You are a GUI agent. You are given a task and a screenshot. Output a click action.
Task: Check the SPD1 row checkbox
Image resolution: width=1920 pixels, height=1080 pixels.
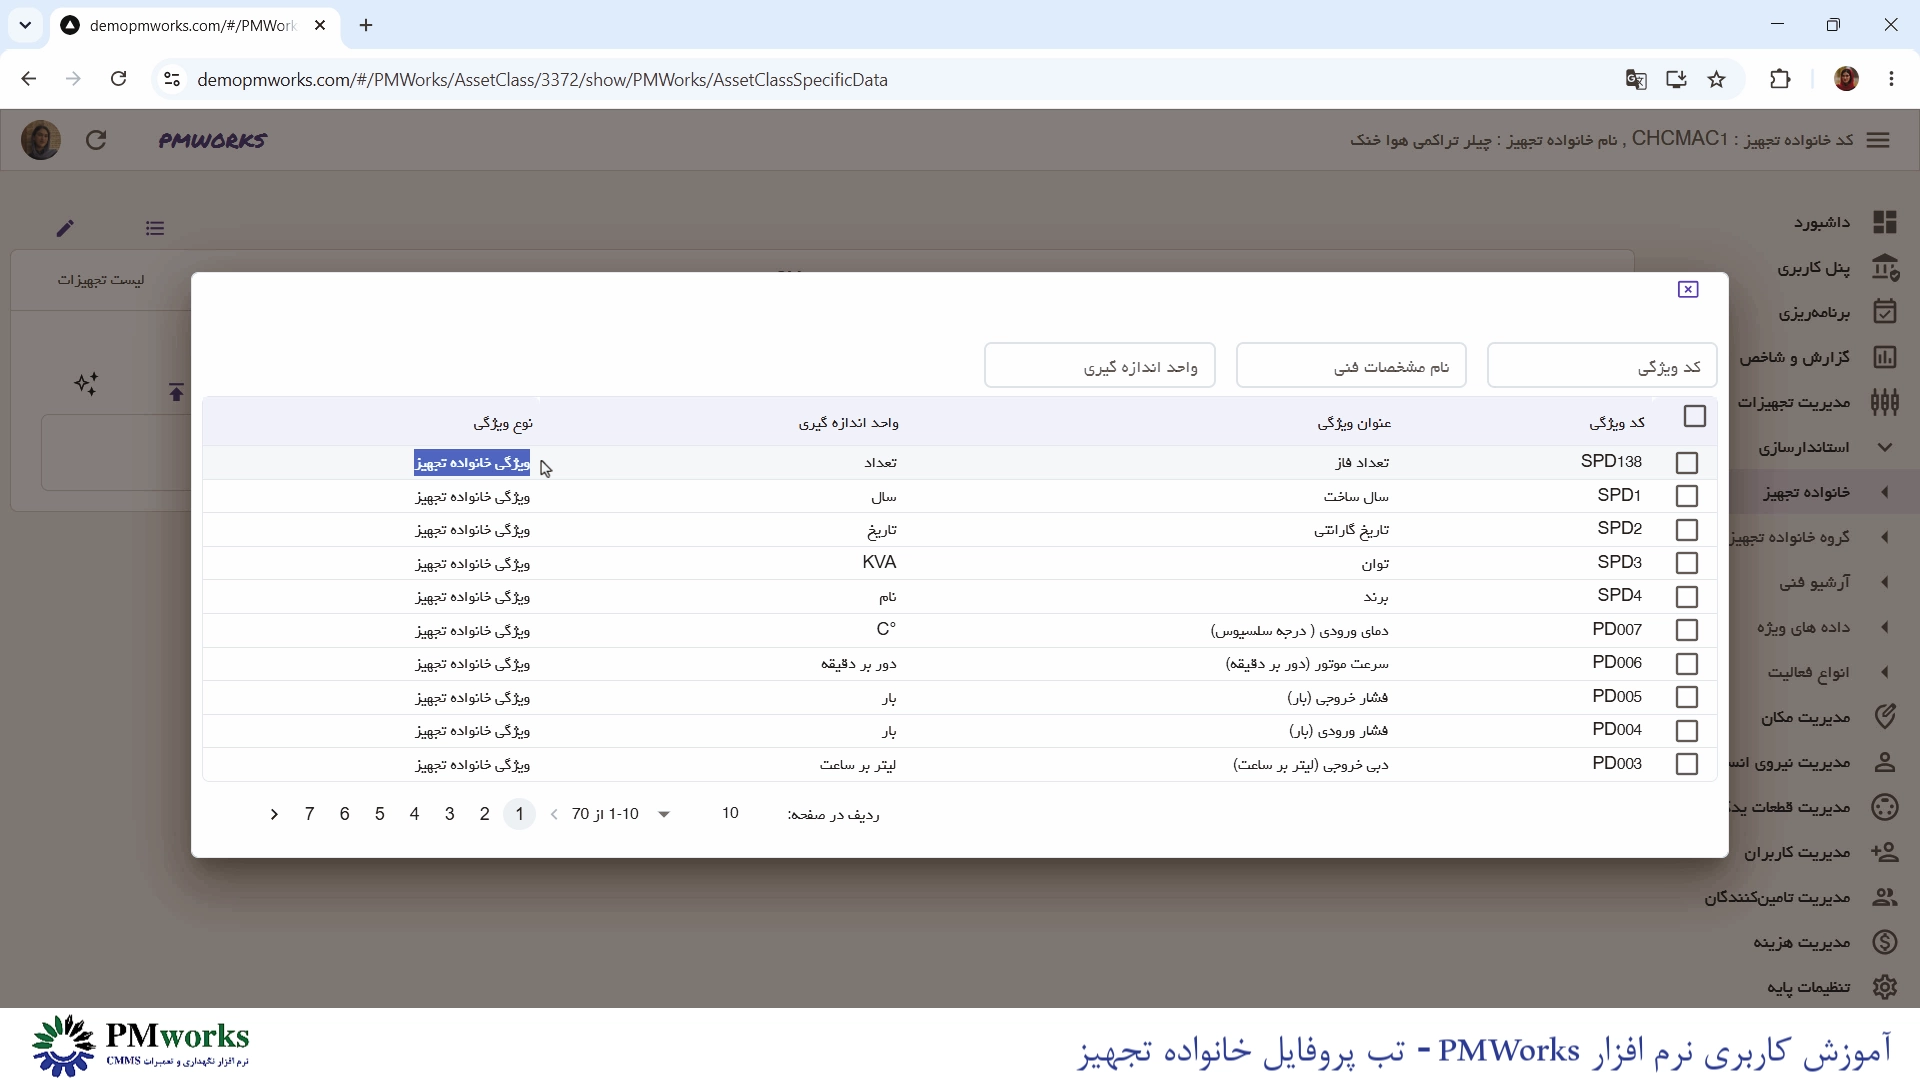(x=1686, y=496)
